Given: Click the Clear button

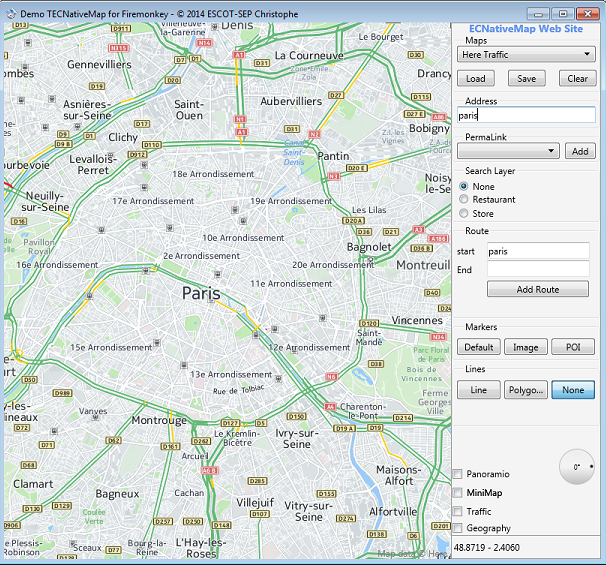Looking at the screenshot, I should click(577, 79).
